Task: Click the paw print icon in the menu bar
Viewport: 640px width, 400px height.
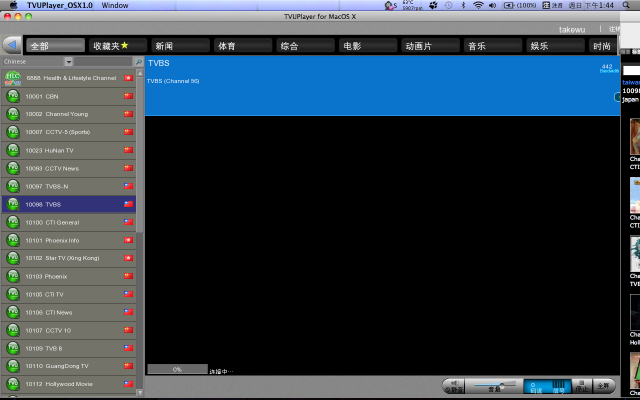Action: [x=433, y=5]
